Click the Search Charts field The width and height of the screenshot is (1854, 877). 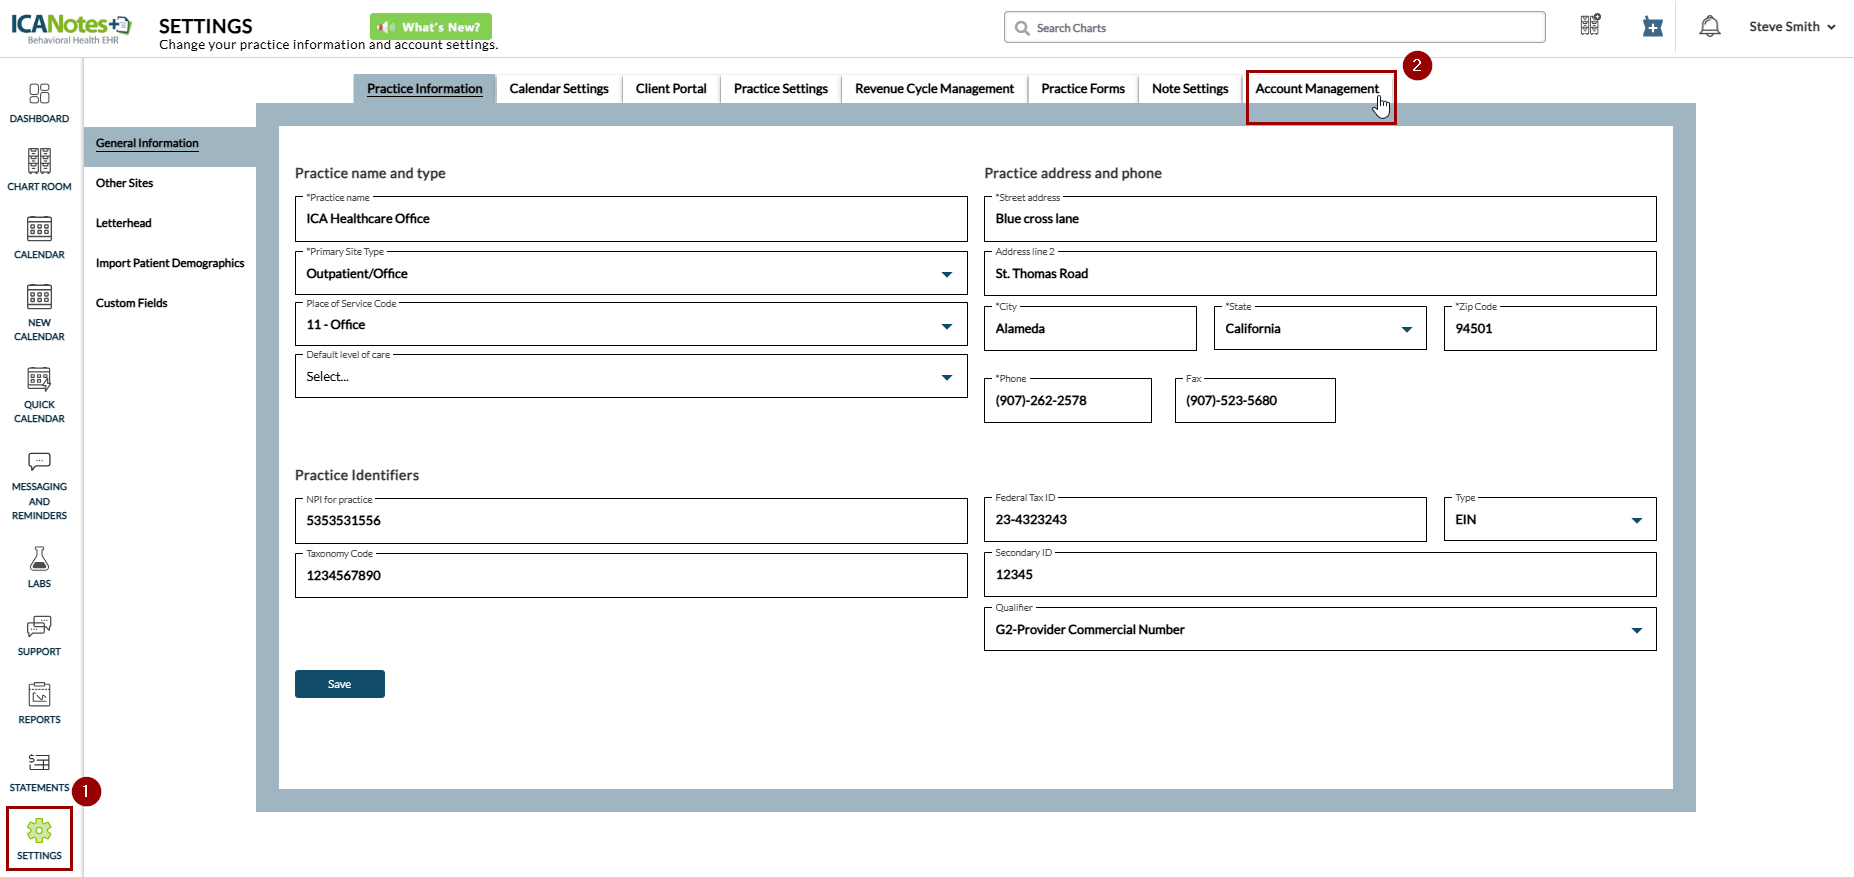tap(1274, 28)
